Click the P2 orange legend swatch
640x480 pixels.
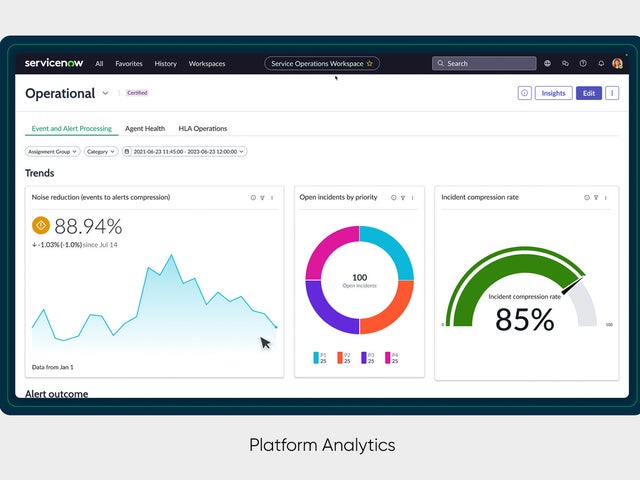tap(340, 358)
